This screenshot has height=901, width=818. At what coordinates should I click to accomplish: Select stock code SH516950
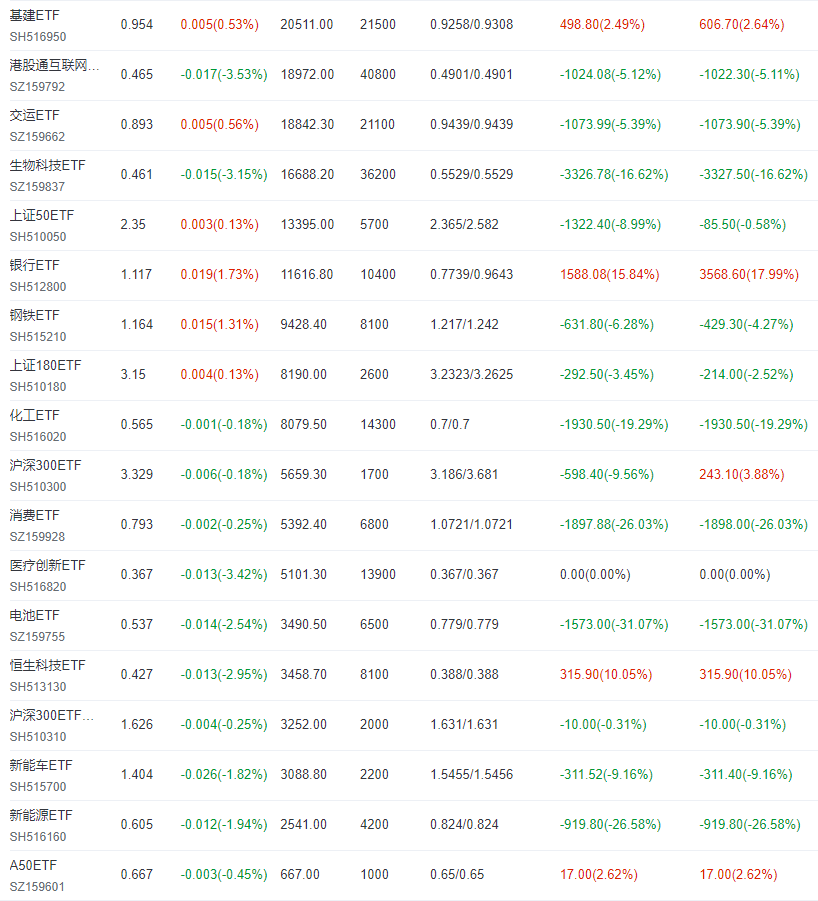coord(38,37)
